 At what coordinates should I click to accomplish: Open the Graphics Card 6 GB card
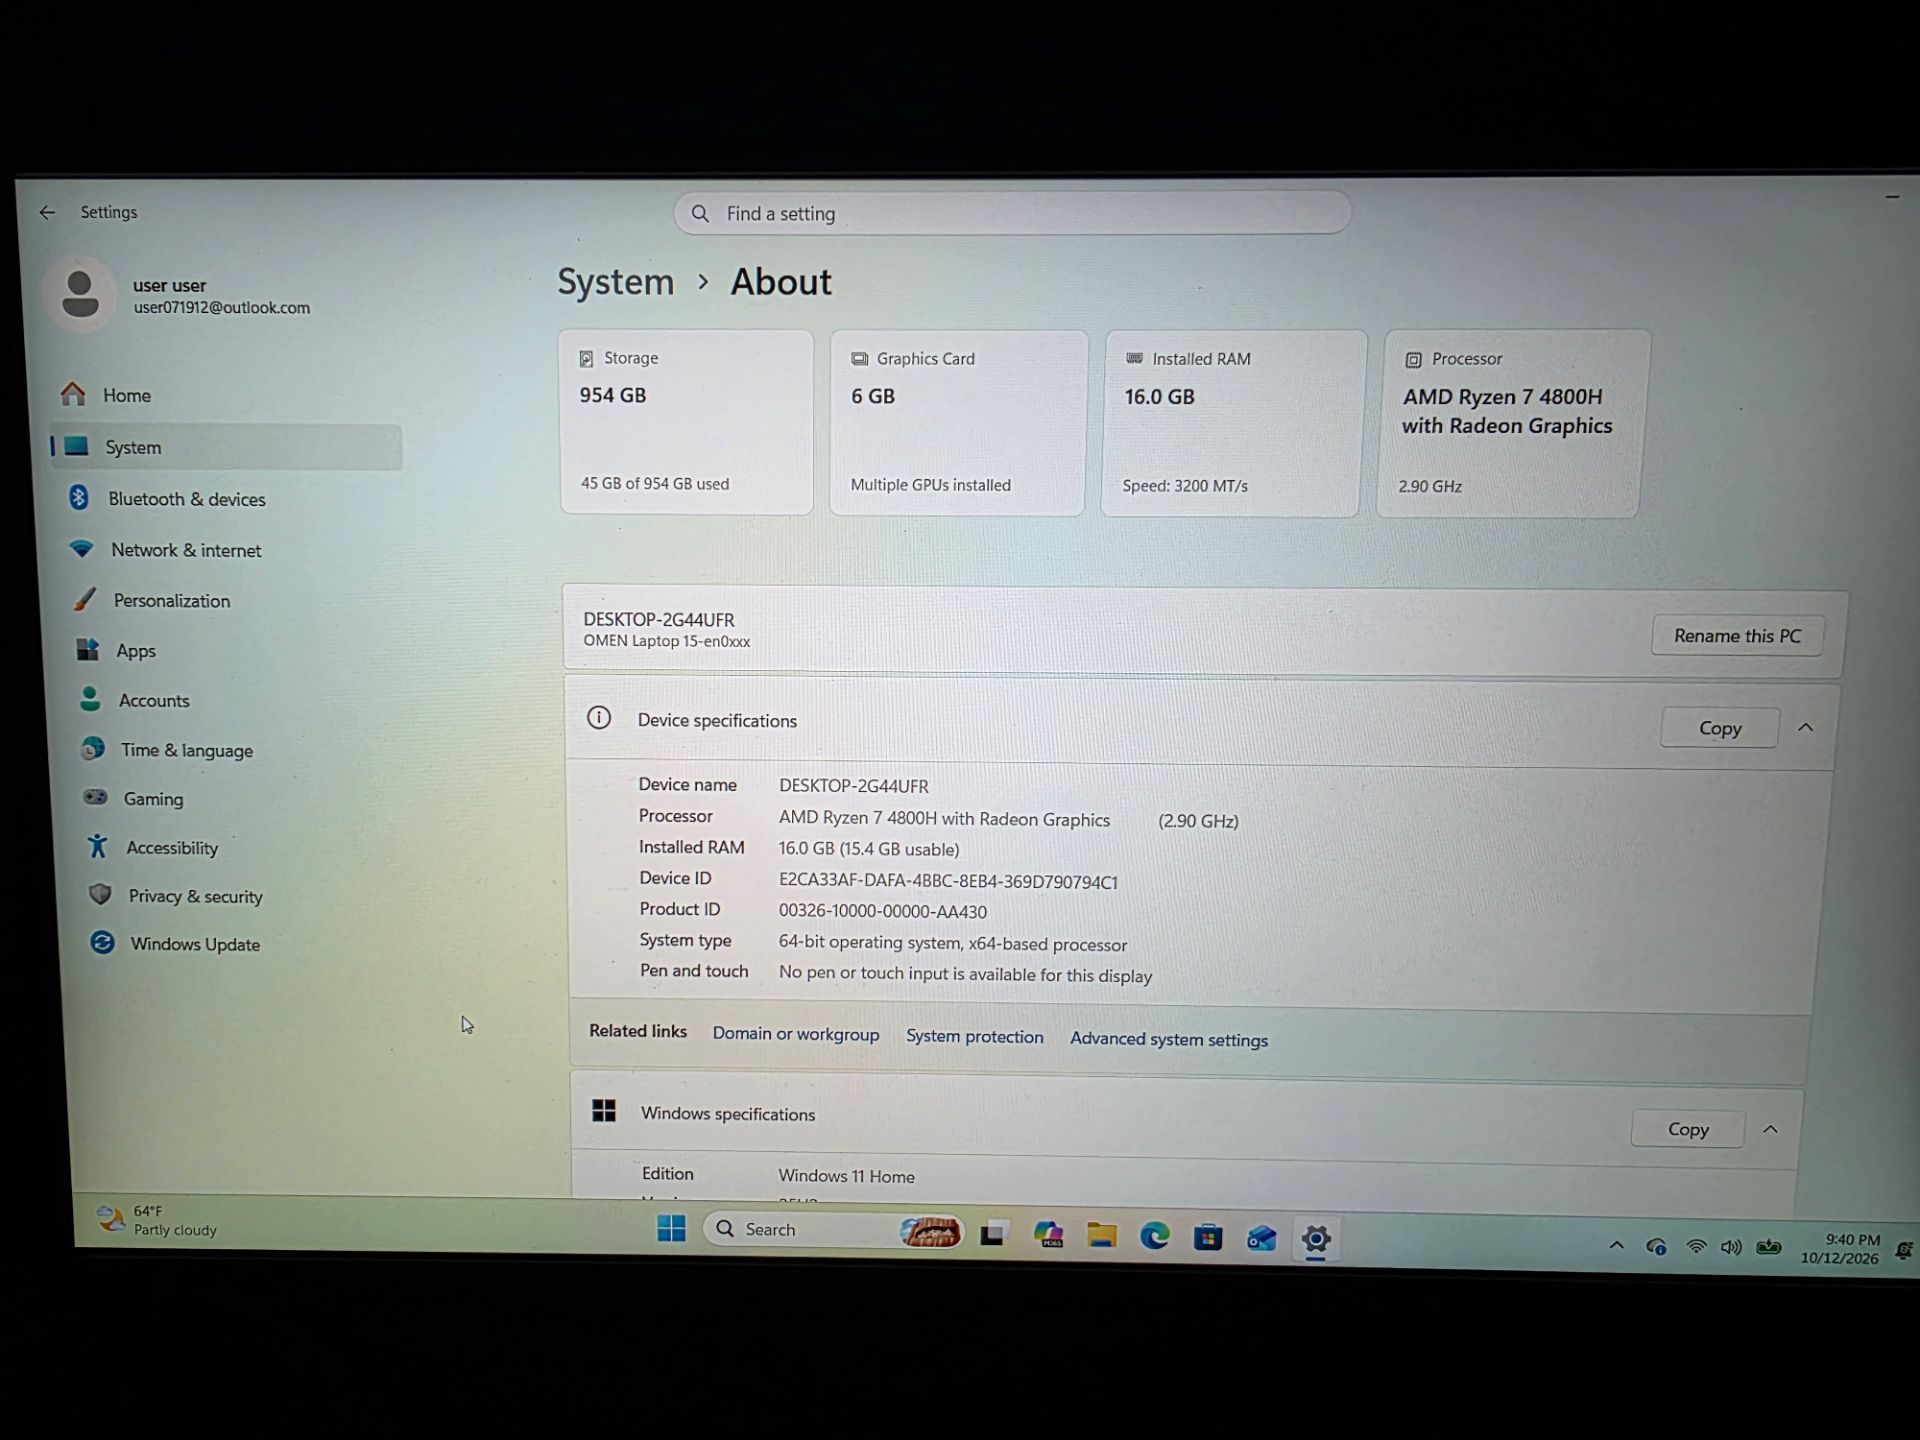point(958,423)
